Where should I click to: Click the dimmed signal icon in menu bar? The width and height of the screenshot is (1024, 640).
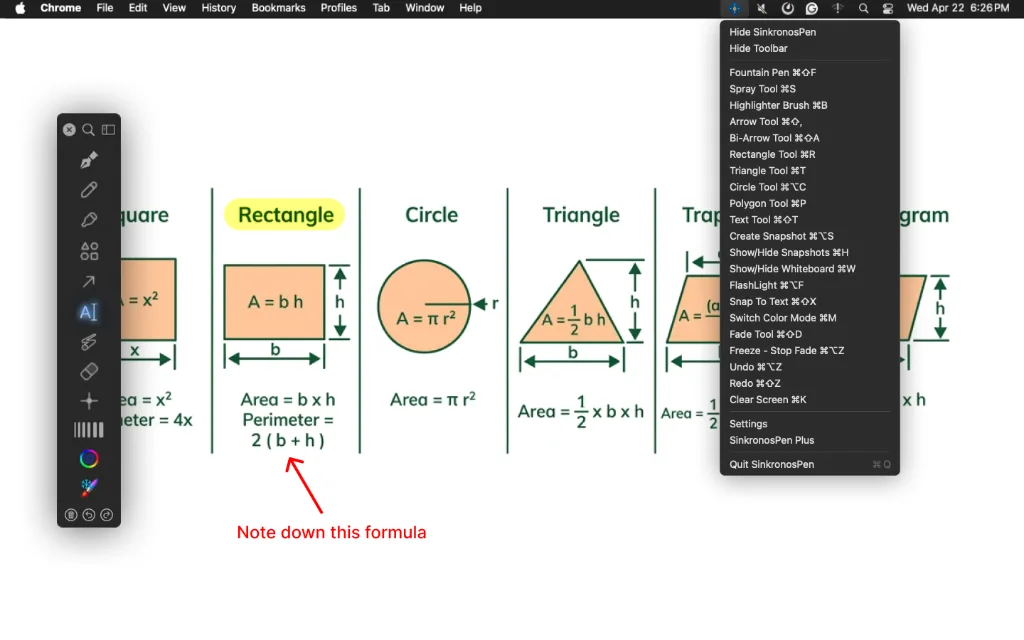click(837, 8)
